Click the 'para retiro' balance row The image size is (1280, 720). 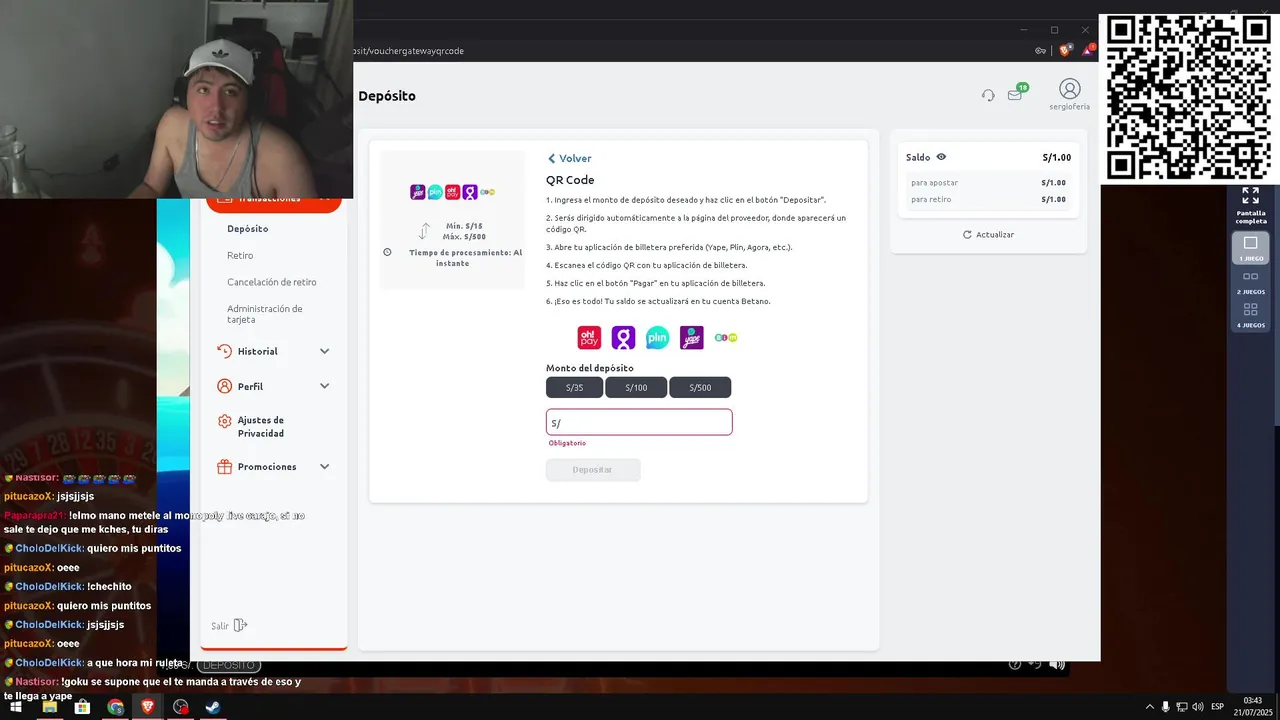click(x=988, y=199)
